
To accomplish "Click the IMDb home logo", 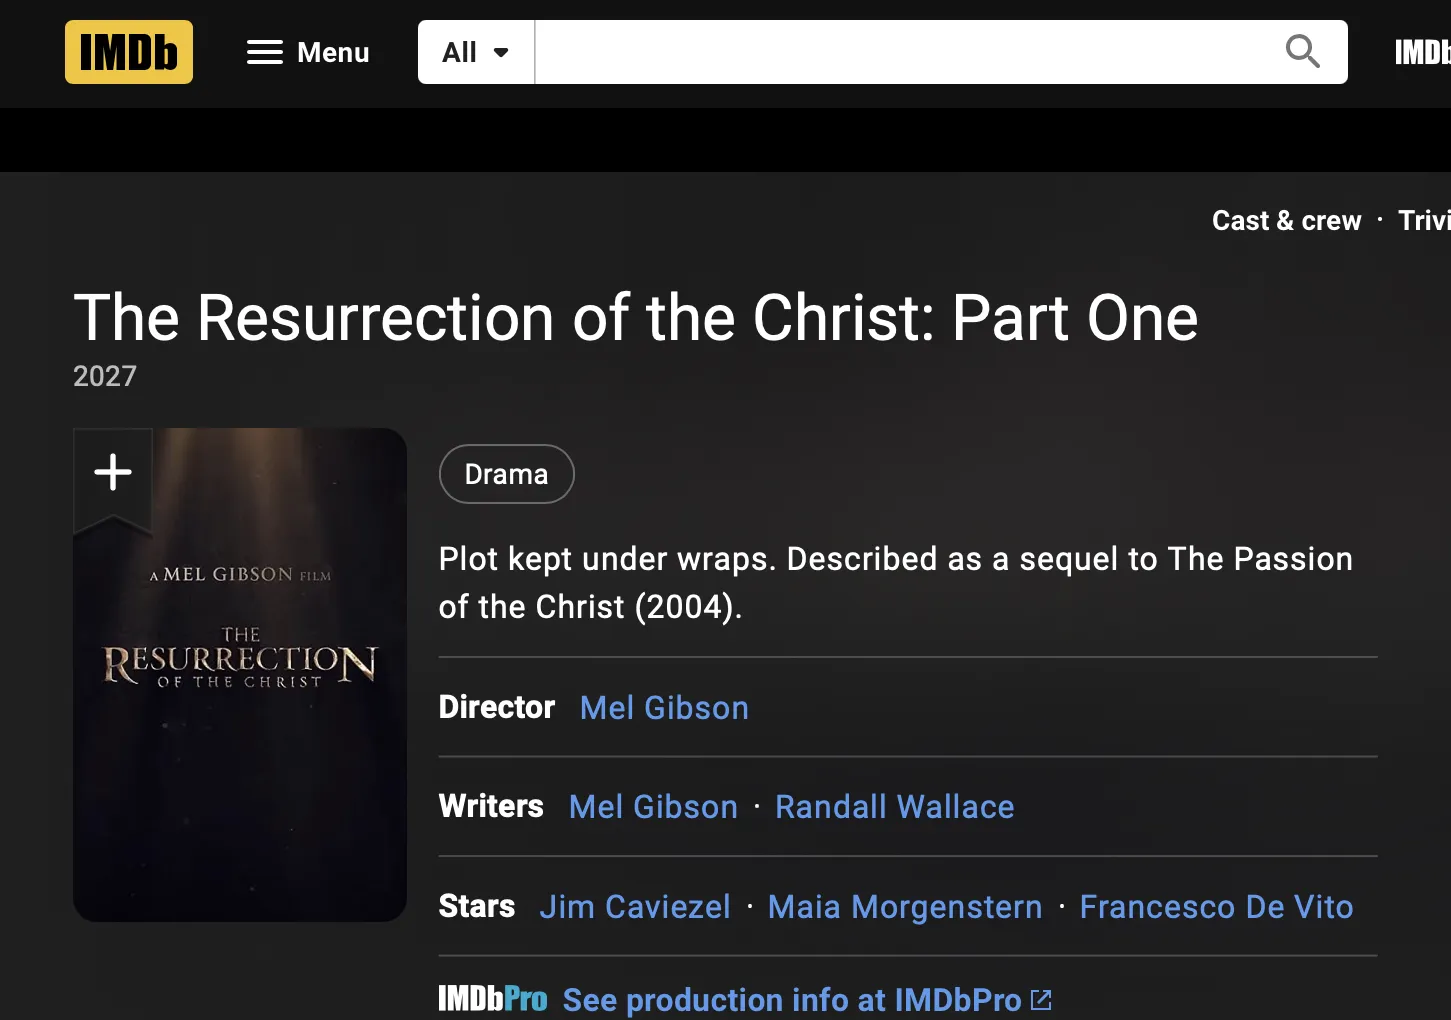I will tap(129, 52).
